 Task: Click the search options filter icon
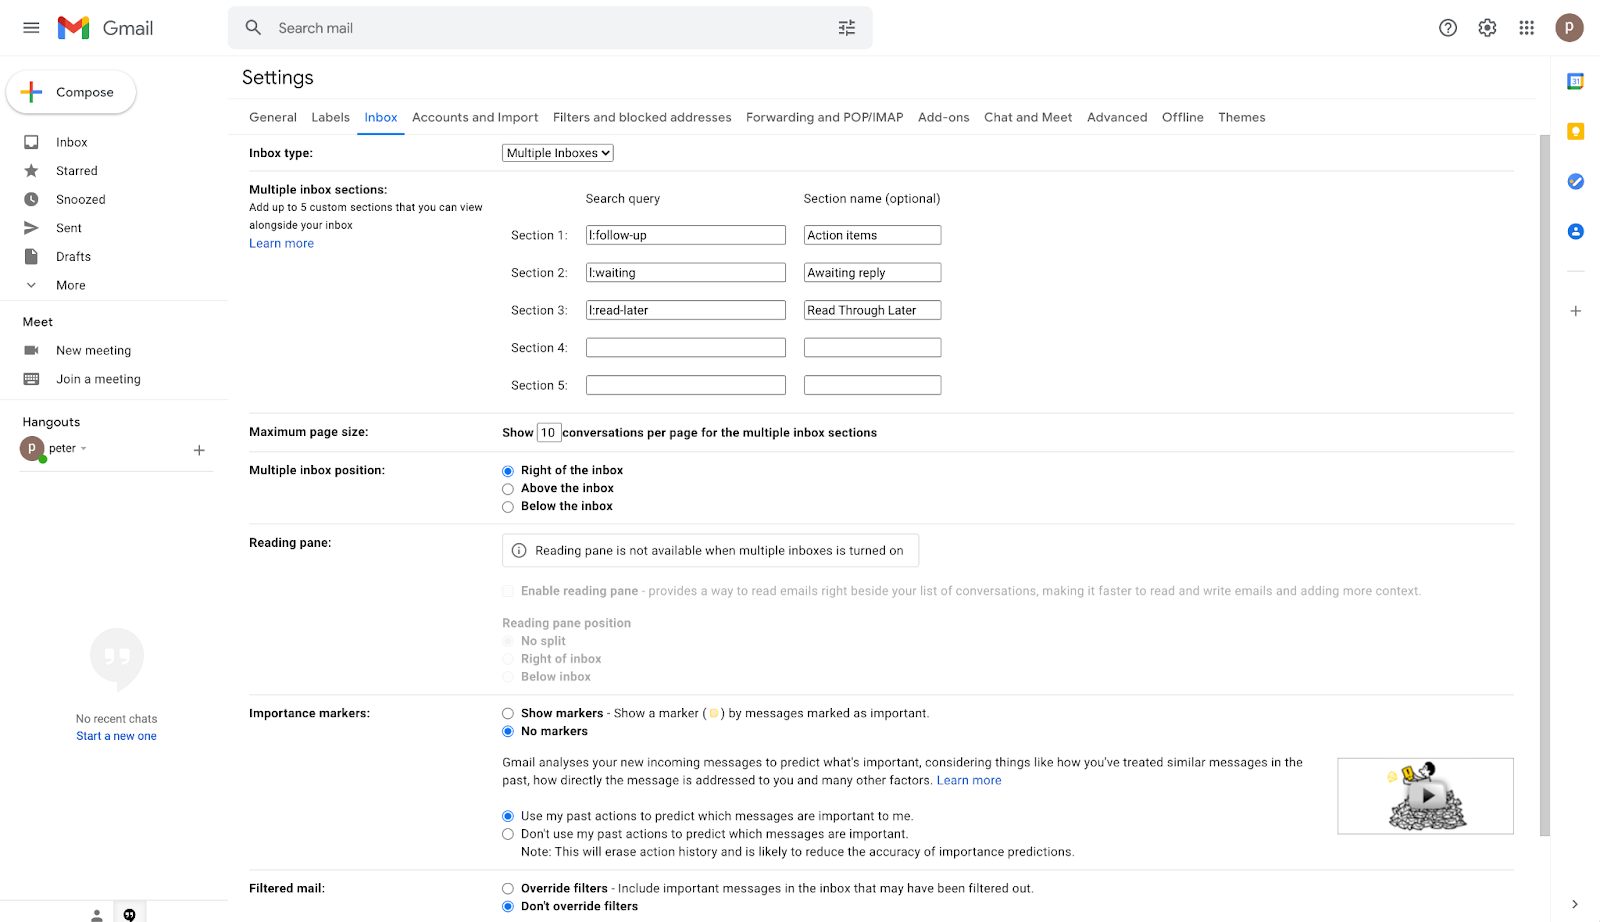point(846,28)
